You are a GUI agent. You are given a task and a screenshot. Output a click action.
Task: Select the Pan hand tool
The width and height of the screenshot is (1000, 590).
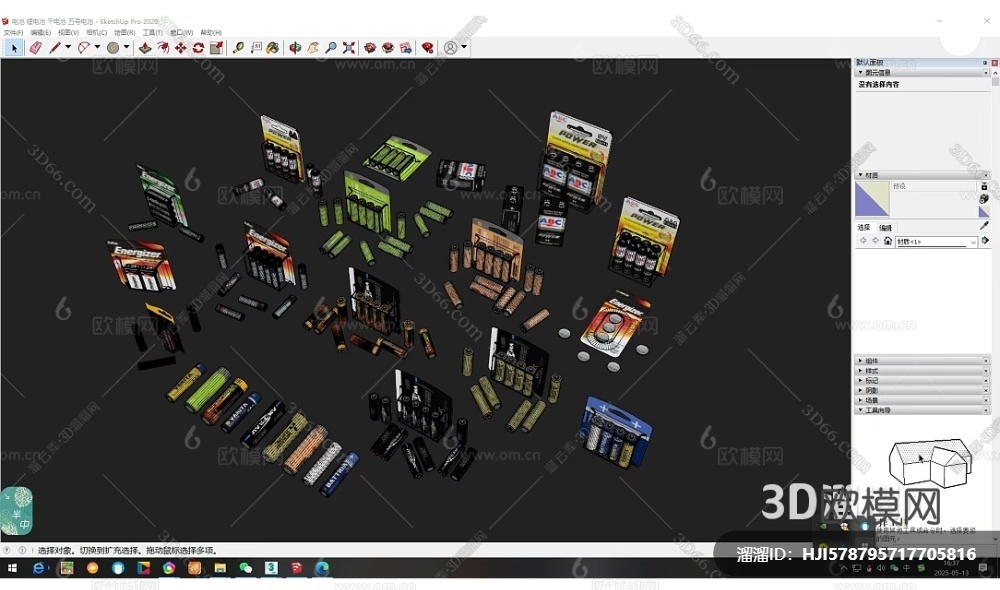point(313,48)
